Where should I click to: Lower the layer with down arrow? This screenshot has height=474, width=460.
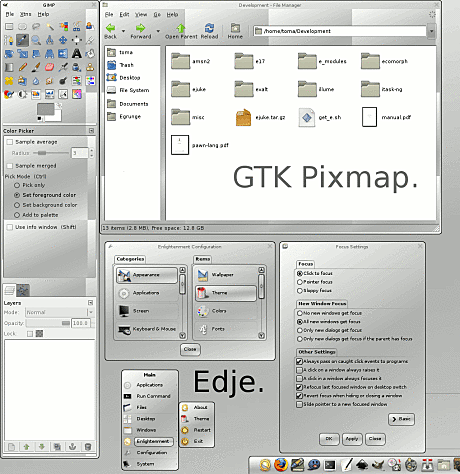click(42, 447)
